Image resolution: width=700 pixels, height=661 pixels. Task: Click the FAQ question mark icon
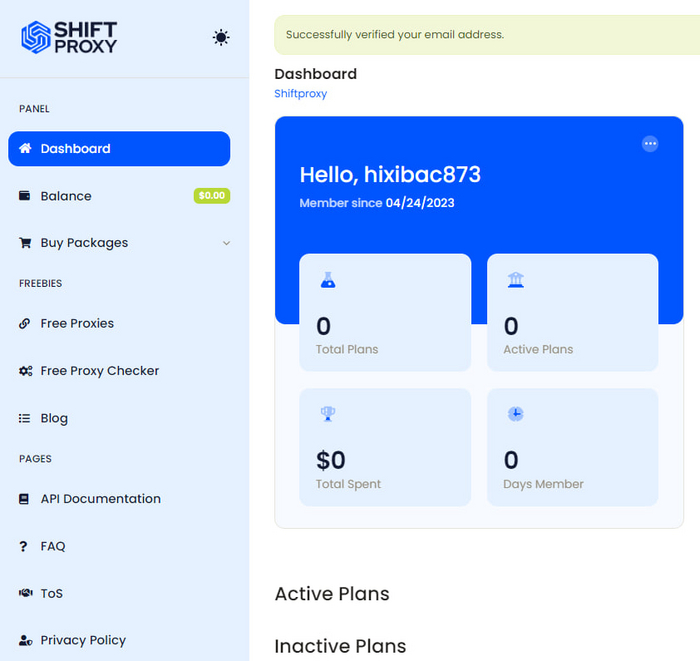tap(24, 546)
